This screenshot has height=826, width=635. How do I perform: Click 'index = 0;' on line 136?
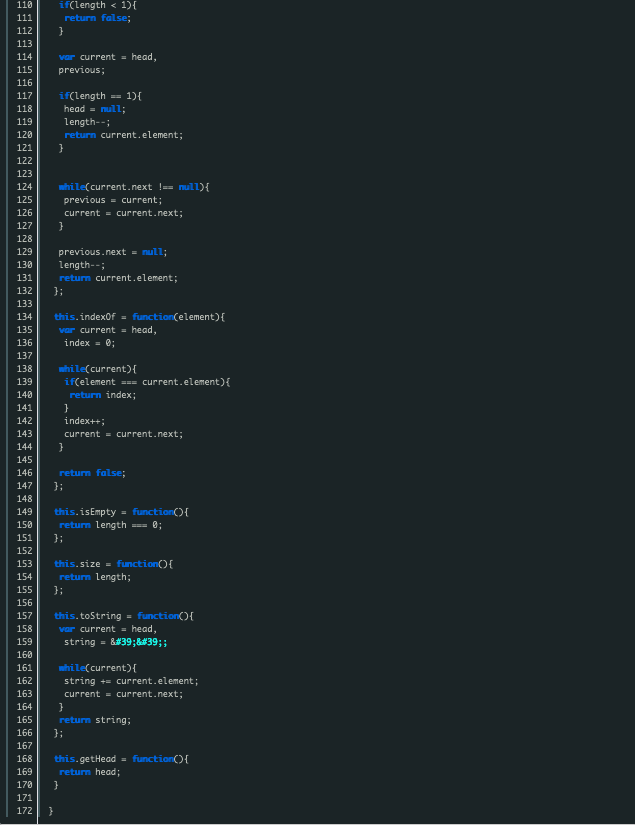[89, 343]
